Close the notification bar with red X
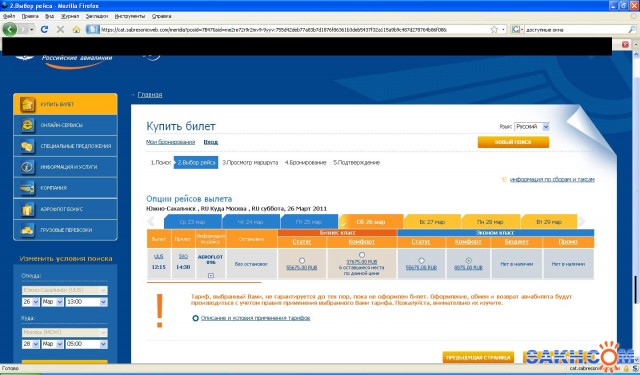Viewport: 640px width, 375px height. coord(625,44)
